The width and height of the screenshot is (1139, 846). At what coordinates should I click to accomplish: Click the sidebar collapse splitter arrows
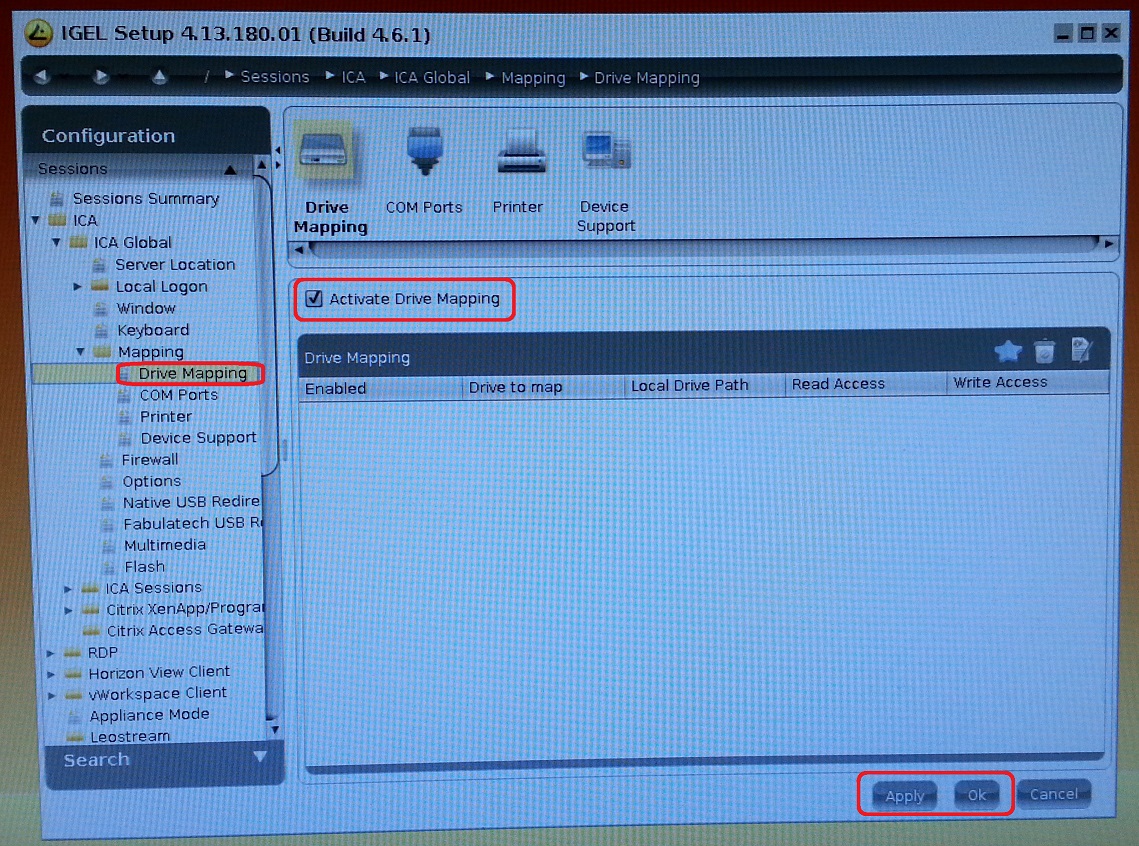coord(277,158)
